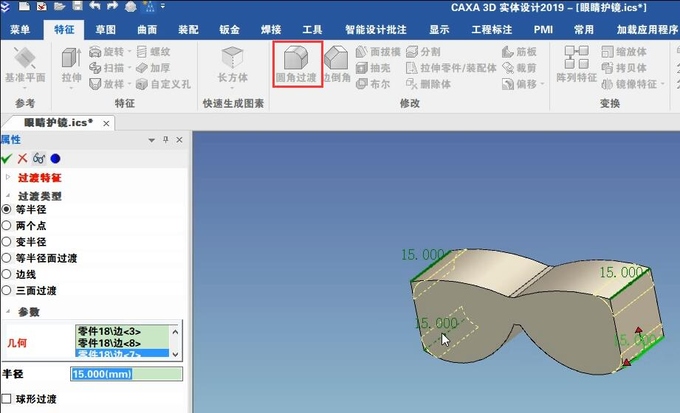Click the 拉伸 extrude tool
This screenshot has height=413, width=680.
pyautogui.click(x=72, y=65)
